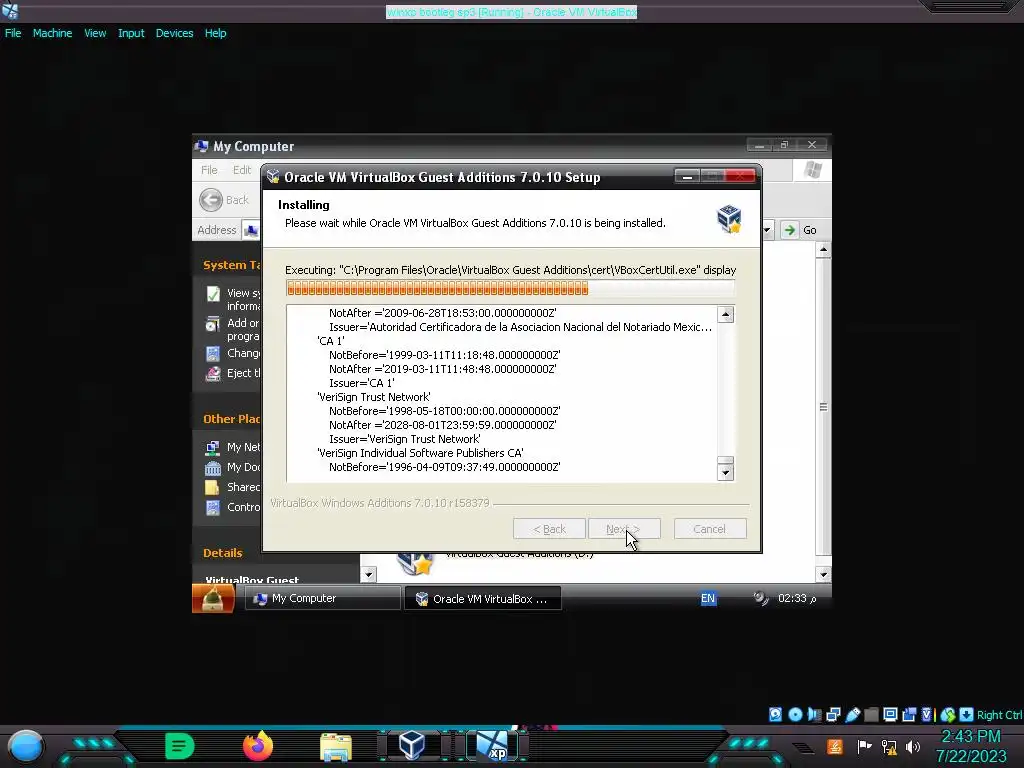
Task: Click the virtualization features 'V' status icon
Action: click(927, 714)
